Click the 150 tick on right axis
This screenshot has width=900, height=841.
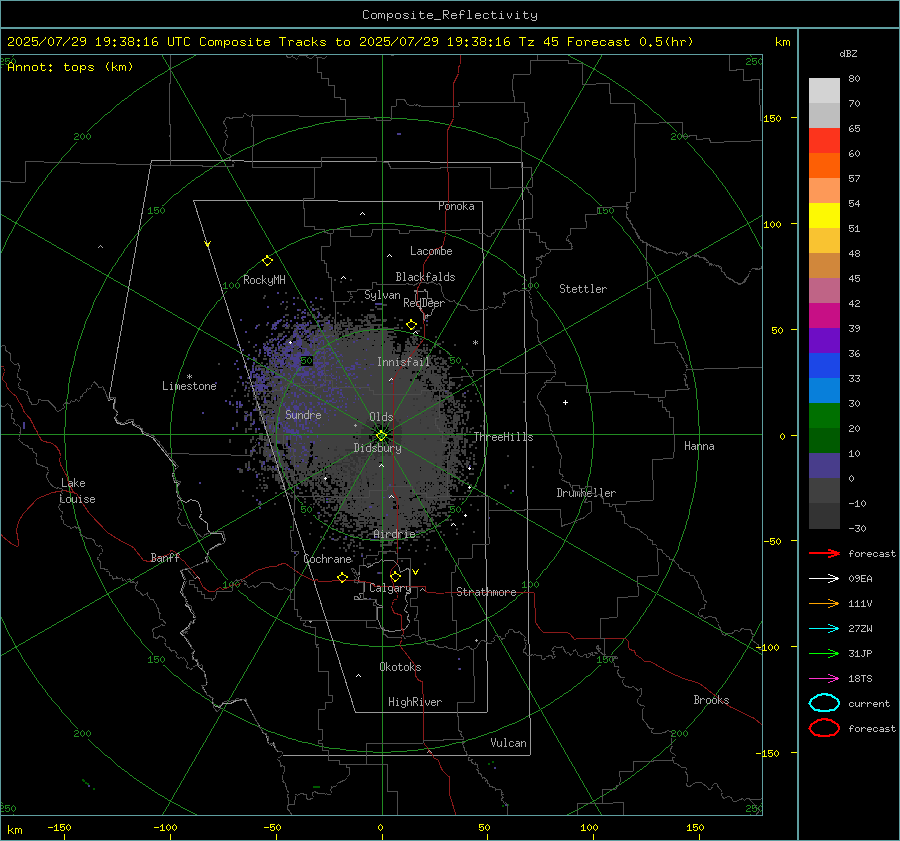(x=773, y=118)
